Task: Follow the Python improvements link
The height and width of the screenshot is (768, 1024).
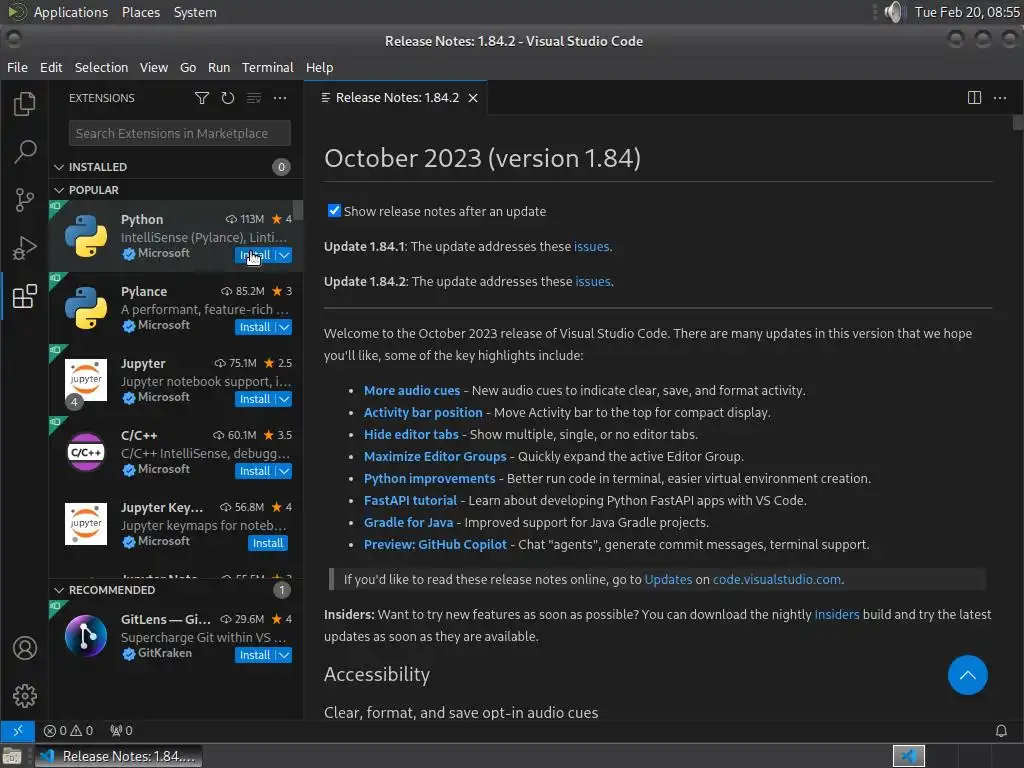Action: pyautogui.click(x=429, y=479)
